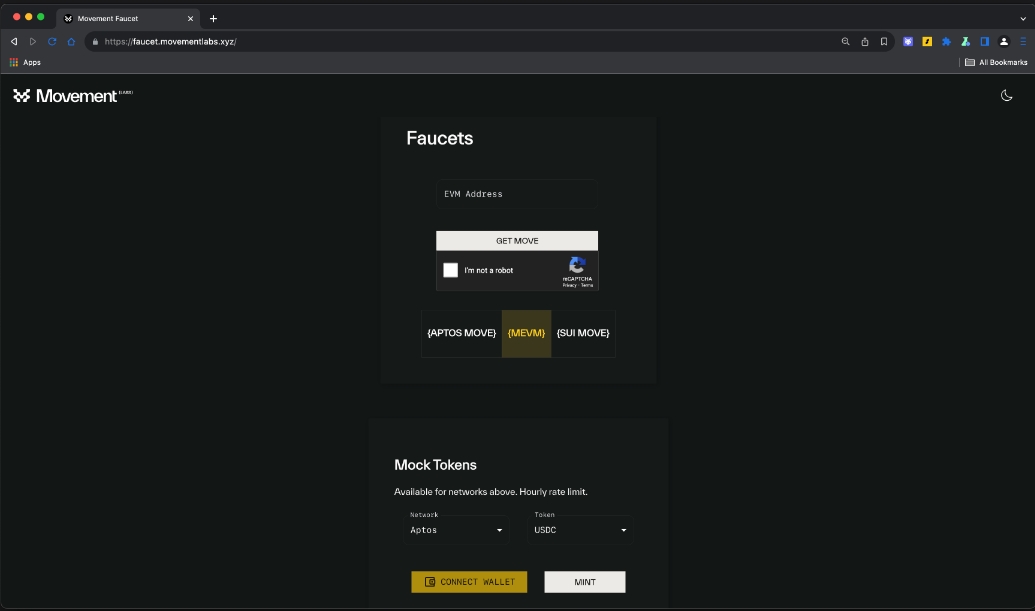Click the green flask labs icon

pos(966,42)
